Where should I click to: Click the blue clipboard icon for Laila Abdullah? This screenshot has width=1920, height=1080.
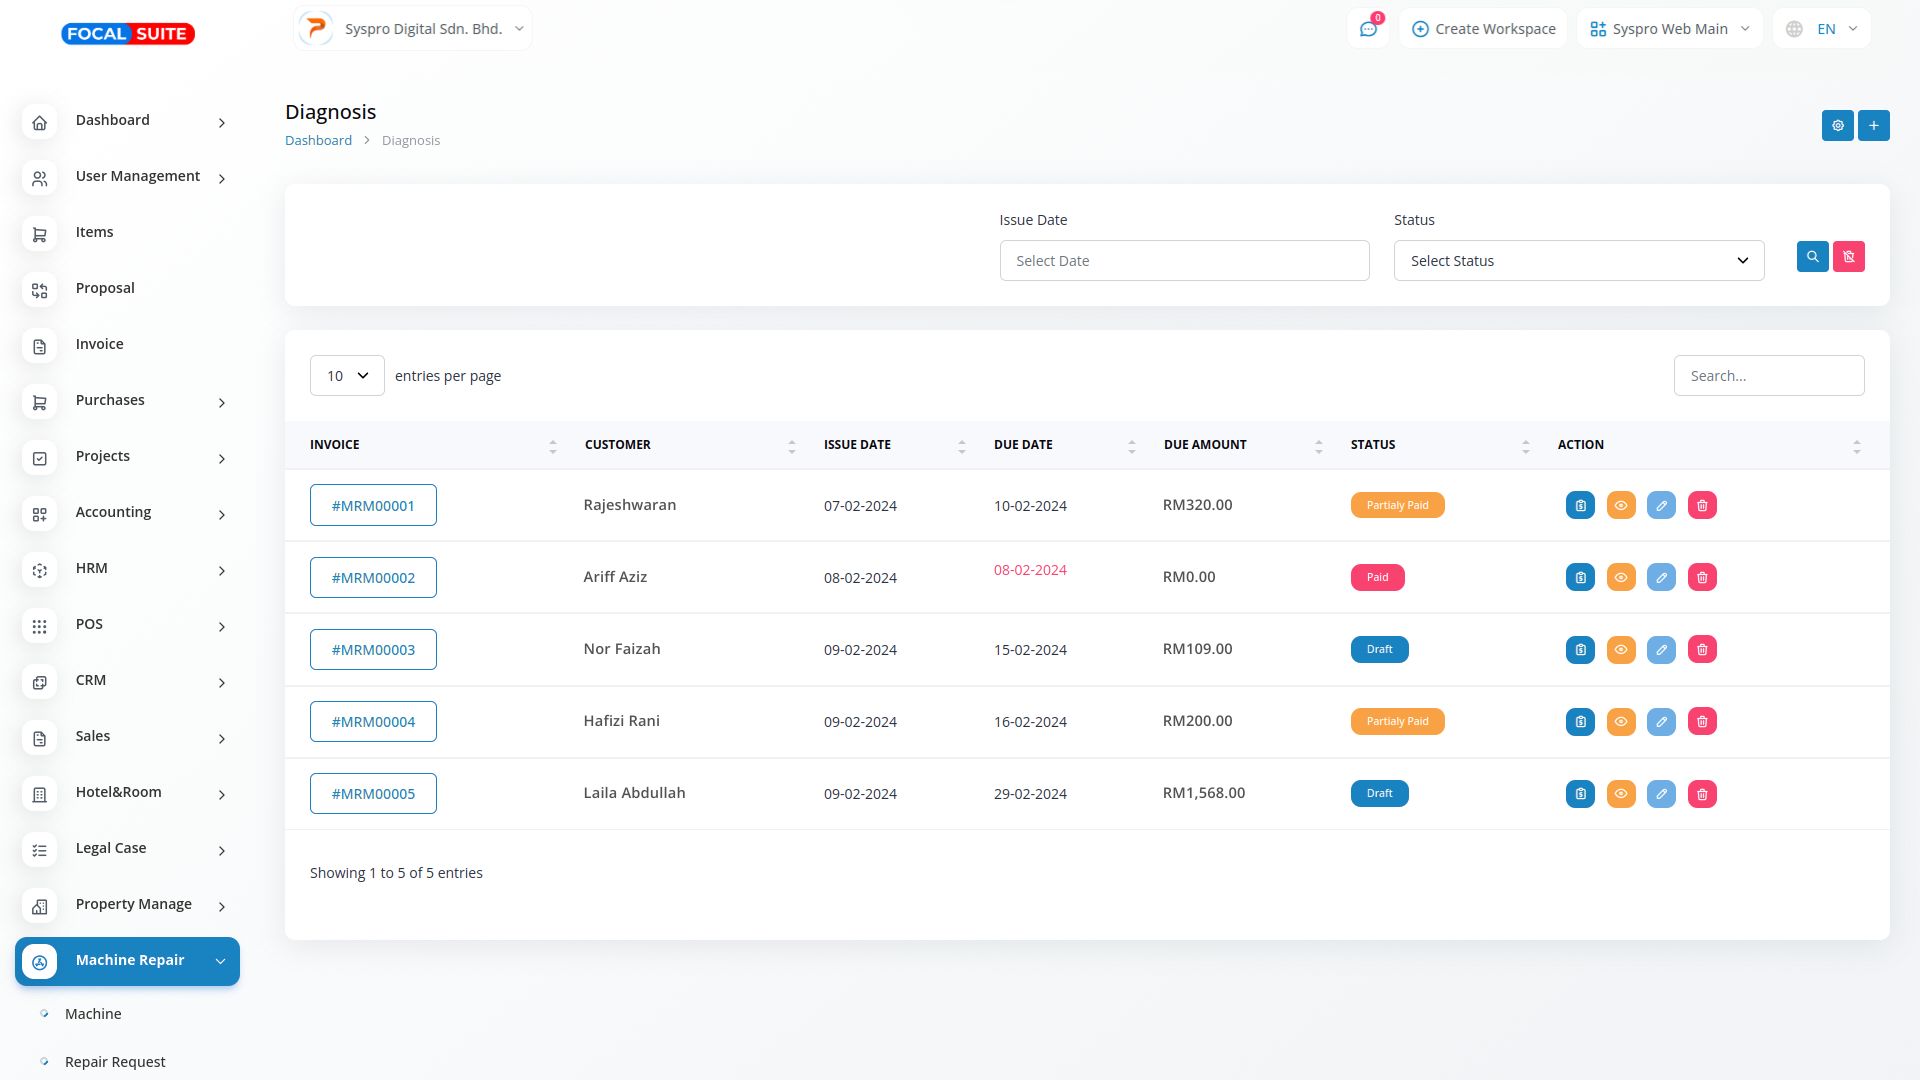tap(1580, 794)
